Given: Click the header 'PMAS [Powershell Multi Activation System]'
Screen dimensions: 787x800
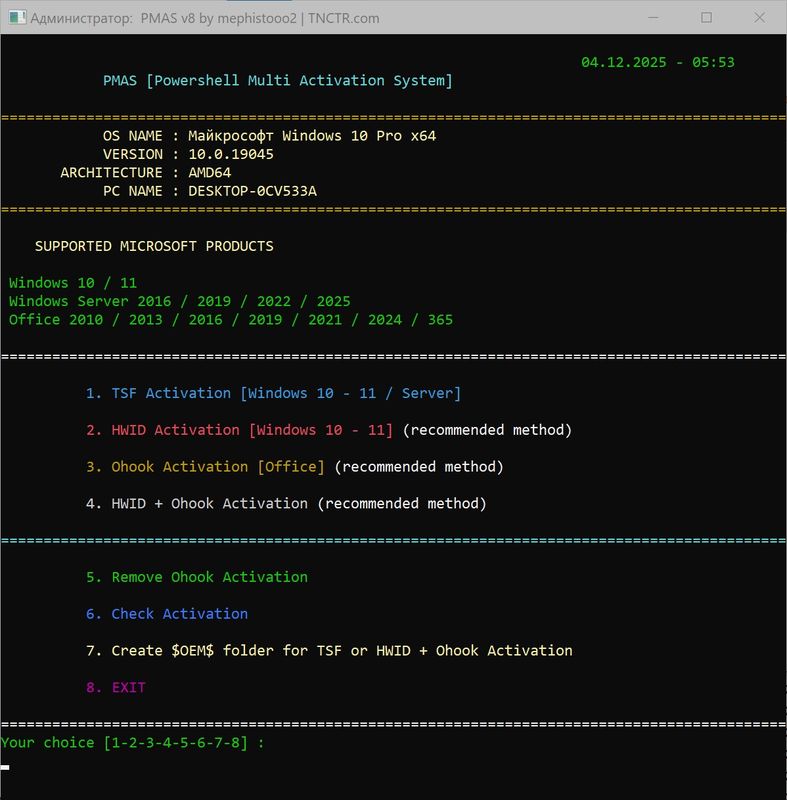Looking at the screenshot, I should coord(277,81).
